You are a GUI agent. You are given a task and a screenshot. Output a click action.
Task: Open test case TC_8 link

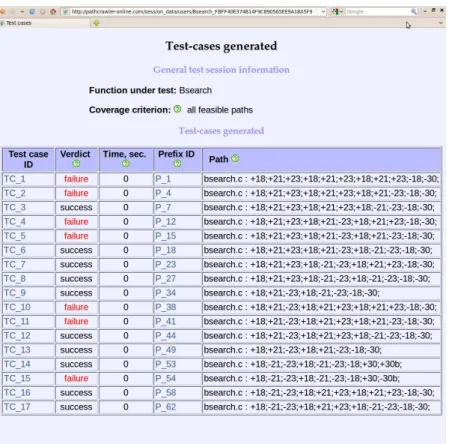pos(14,279)
